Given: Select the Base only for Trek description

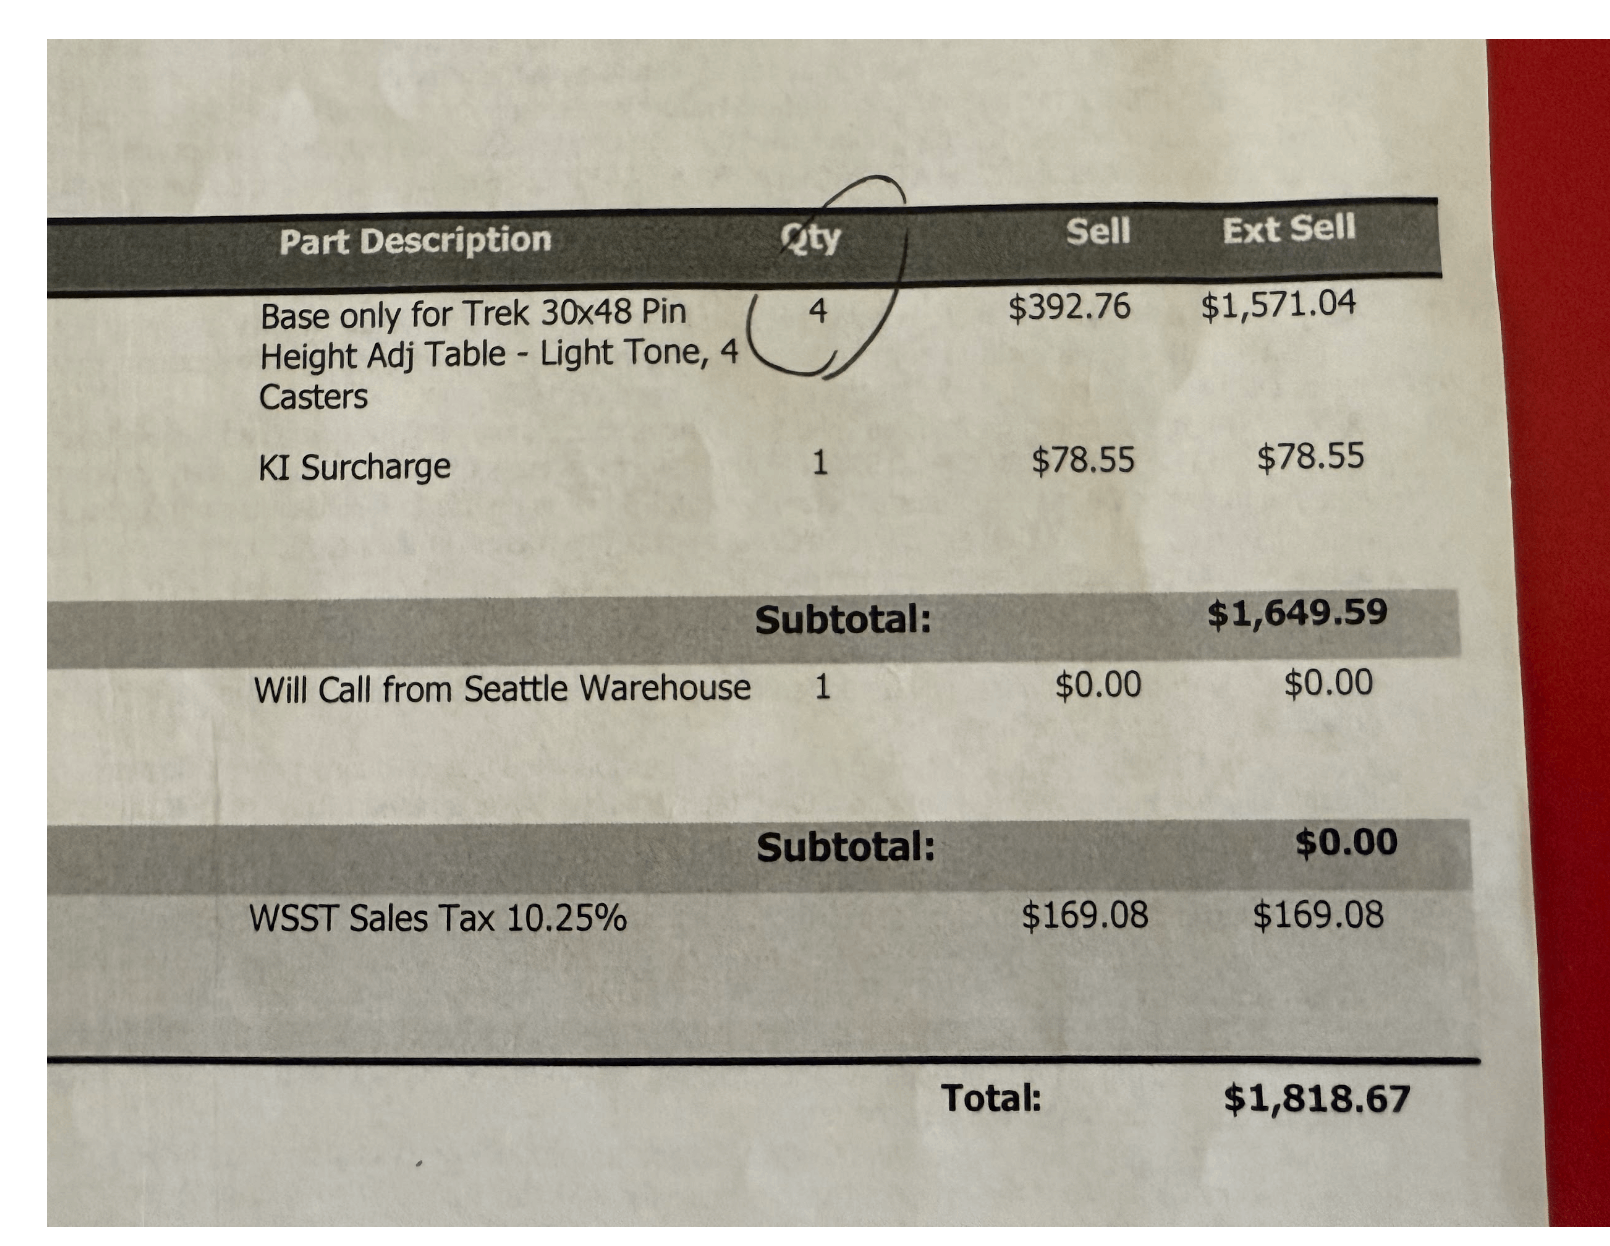Looking at the screenshot, I should tap(499, 354).
